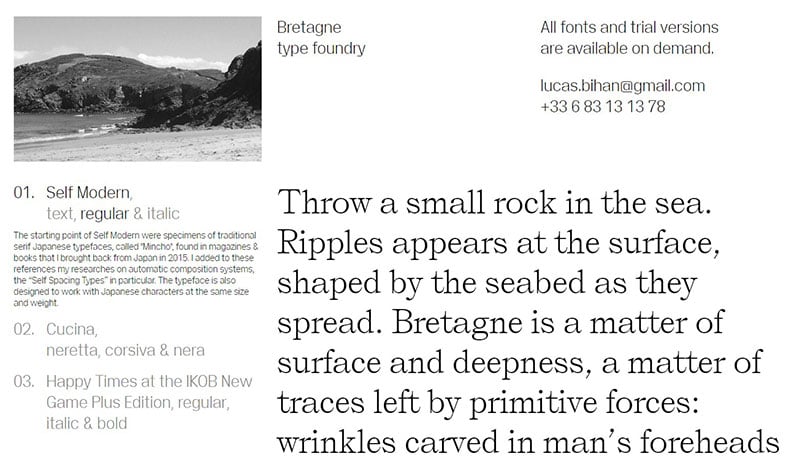Choose the Self Modern 'regular' style
800x459 pixels.
(105, 214)
